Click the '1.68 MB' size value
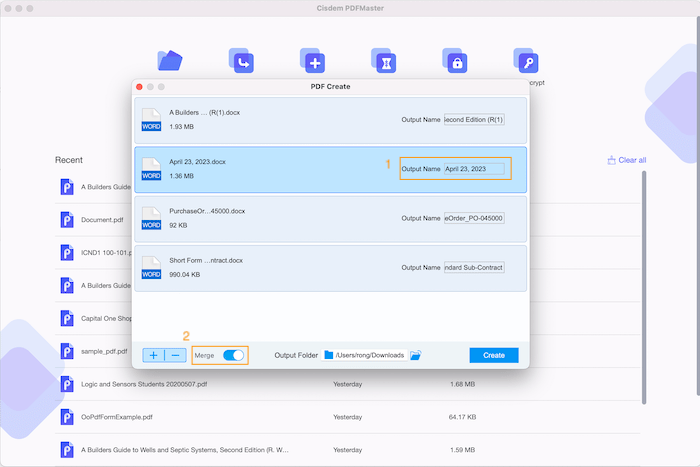Image resolution: width=700 pixels, height=467 pixels. [462, 384]
